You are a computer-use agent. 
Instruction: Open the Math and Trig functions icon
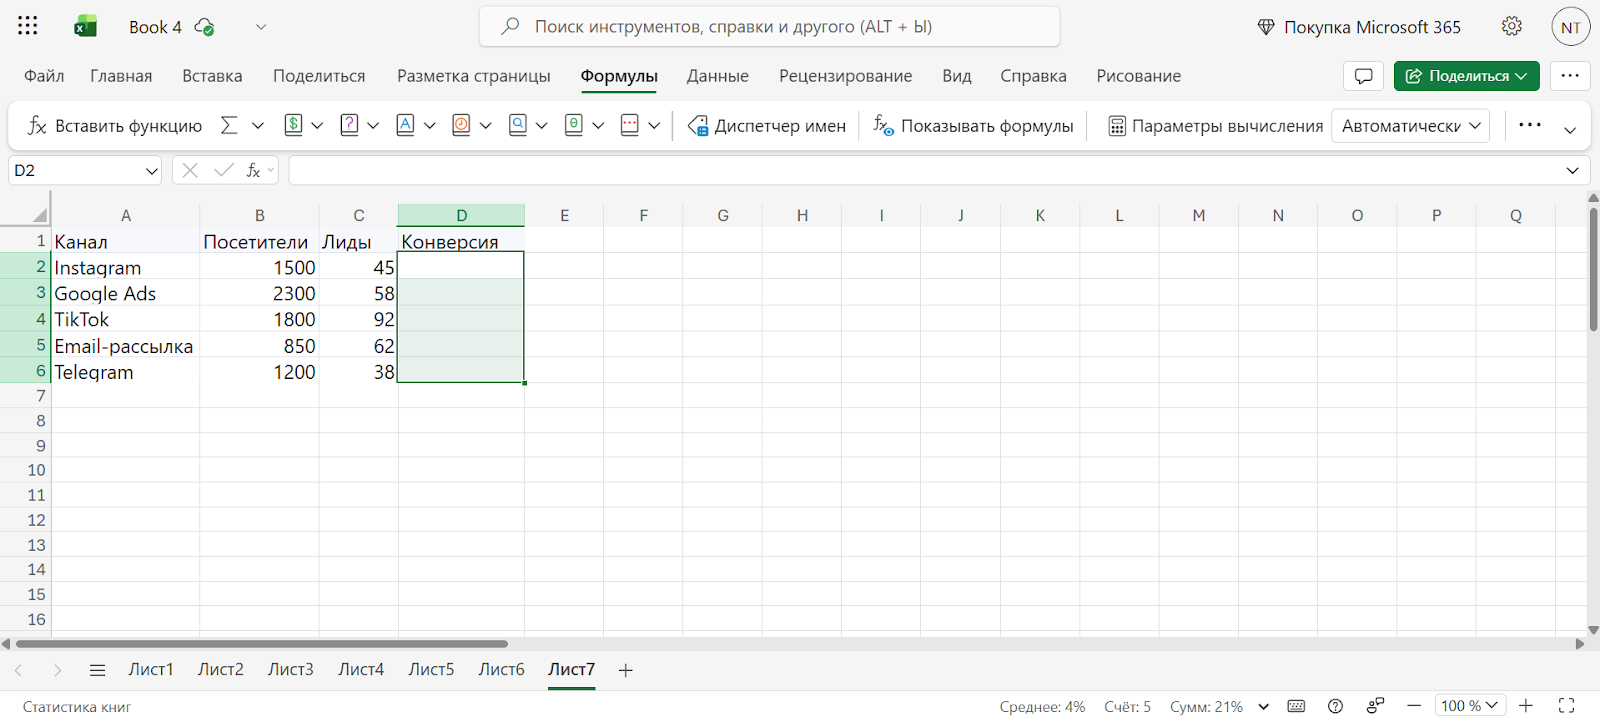tap(574, 125)
